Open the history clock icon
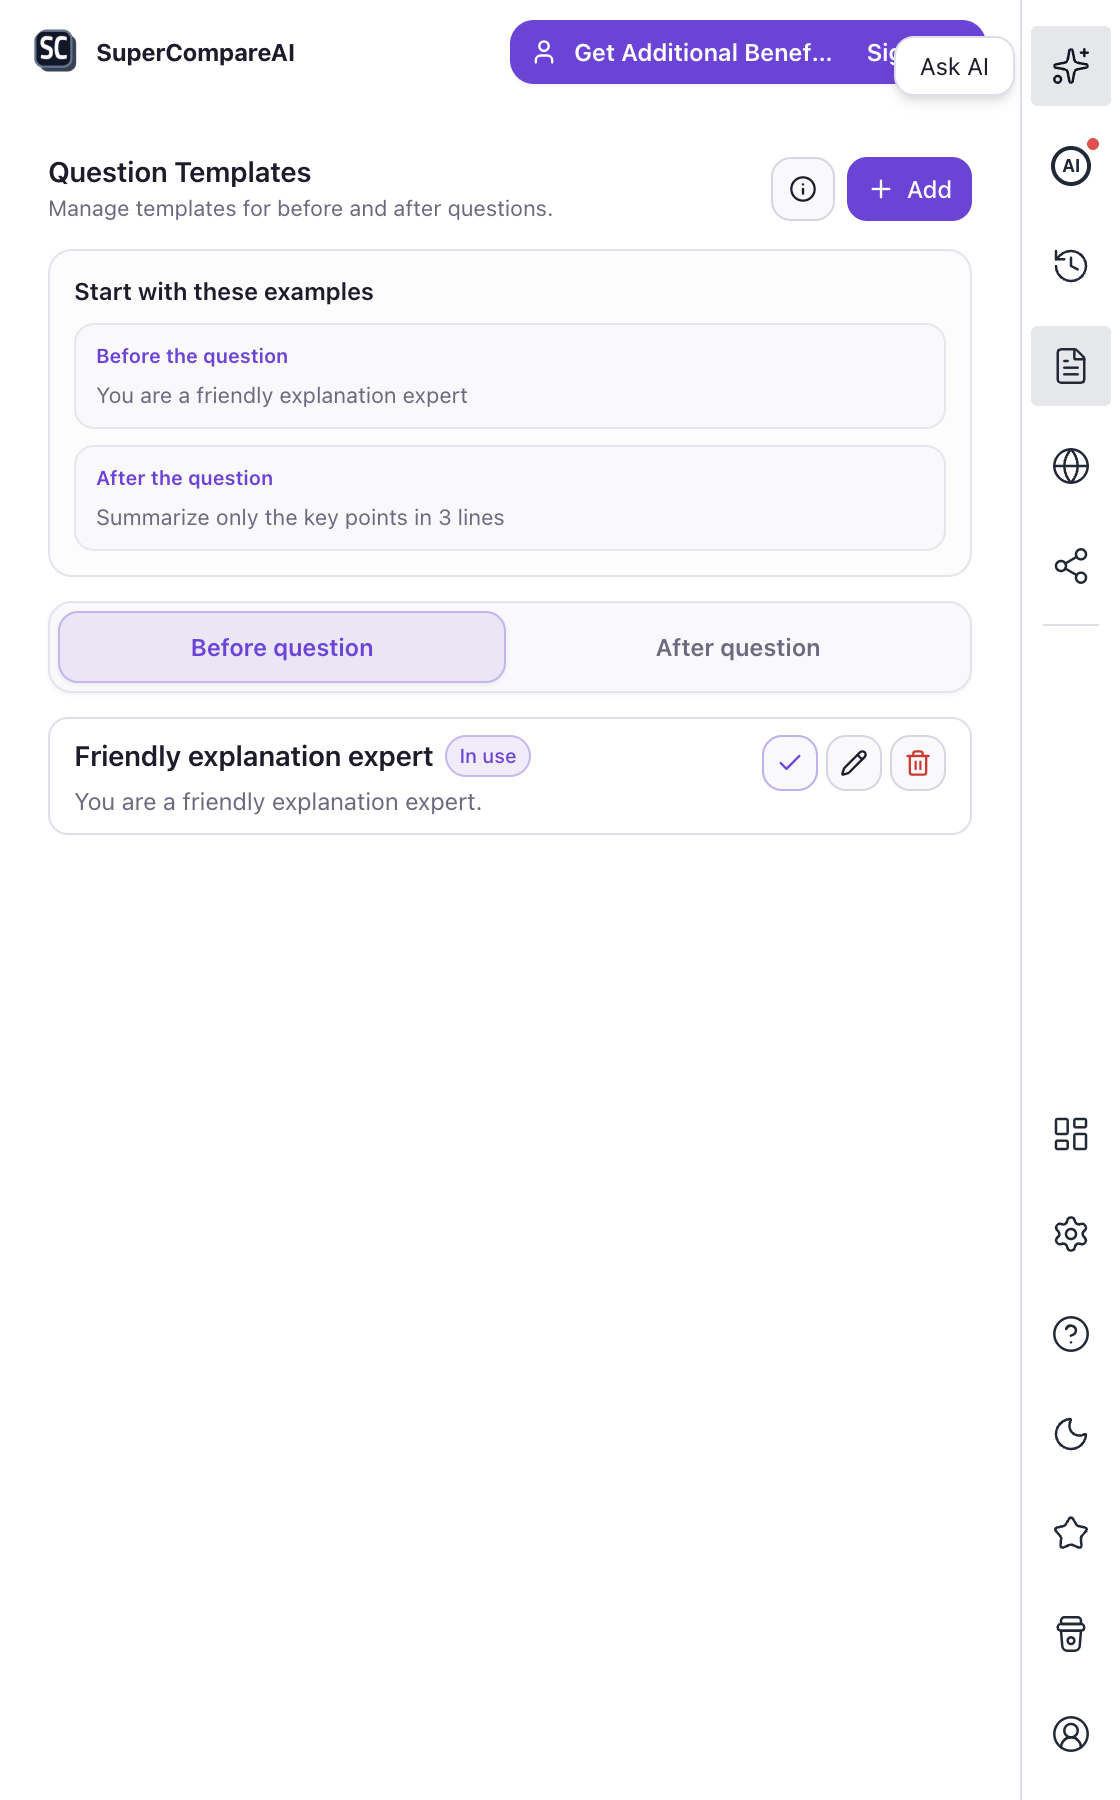The image size is (1120, 1800). point(1070,266)
